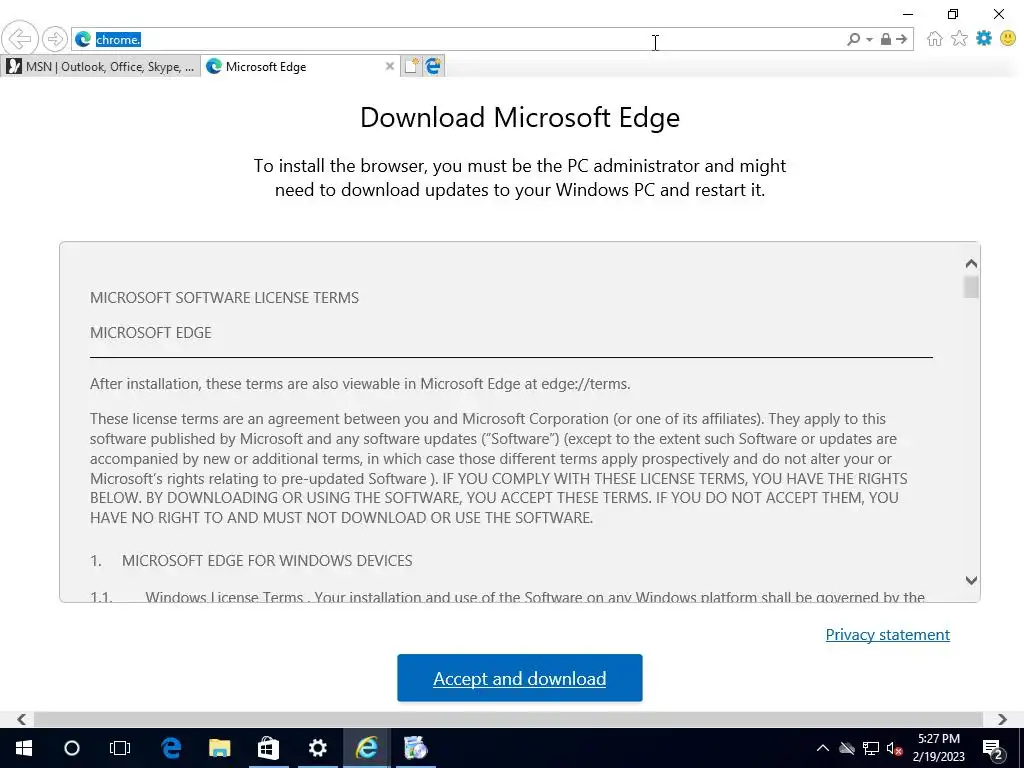This screenshot has width=1024, height=768.
Task: Open Task View on taskbar
Action: 120,748
